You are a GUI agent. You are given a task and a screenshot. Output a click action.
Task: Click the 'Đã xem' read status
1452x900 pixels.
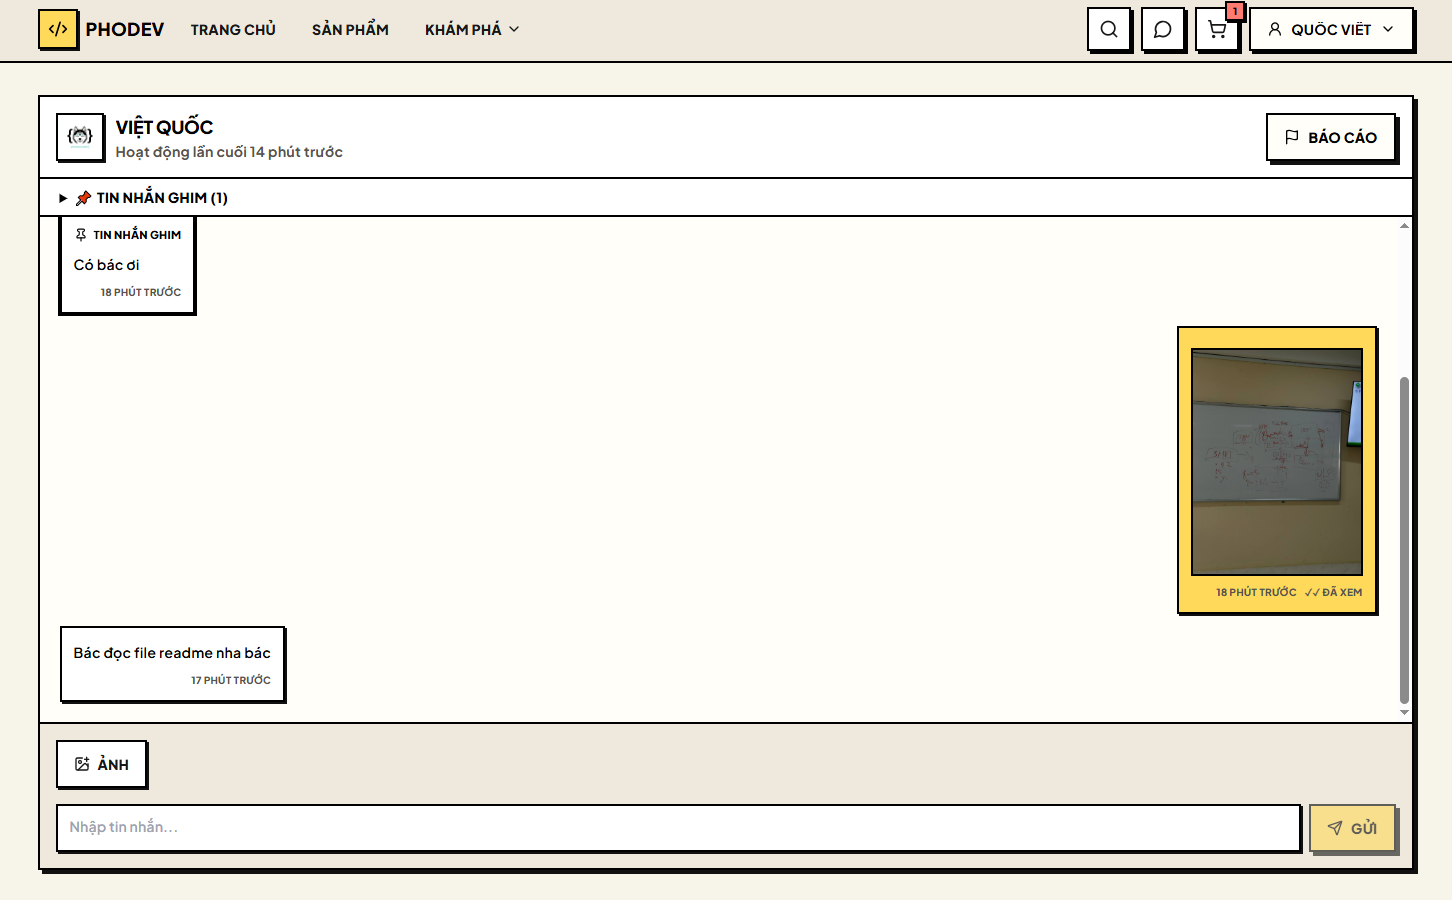coord(1333,592)
